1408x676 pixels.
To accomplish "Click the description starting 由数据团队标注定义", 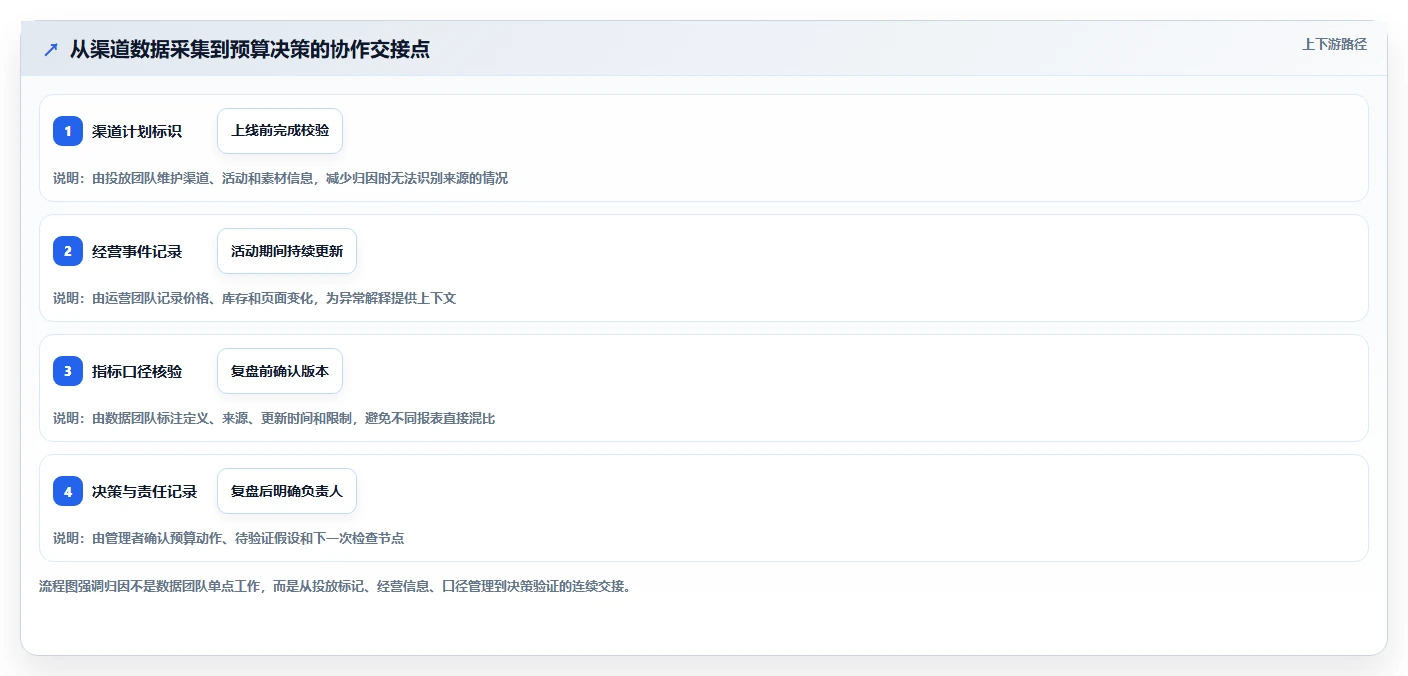I will point(274,418).
